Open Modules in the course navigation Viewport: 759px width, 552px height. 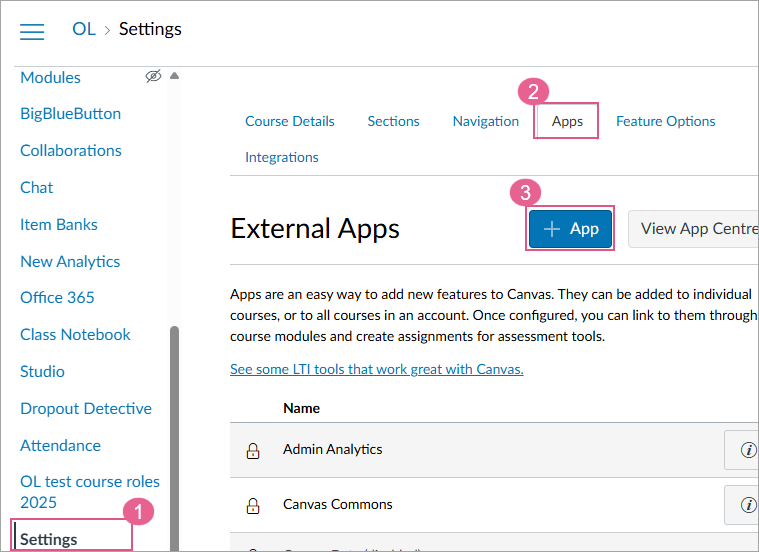pos(50,77)
